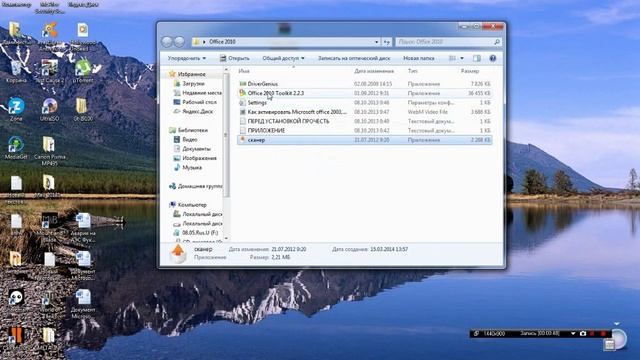Screen dimensions: 640x360
Task: Click the Office 2010 address bar path
Action: [x=222, y=42]
